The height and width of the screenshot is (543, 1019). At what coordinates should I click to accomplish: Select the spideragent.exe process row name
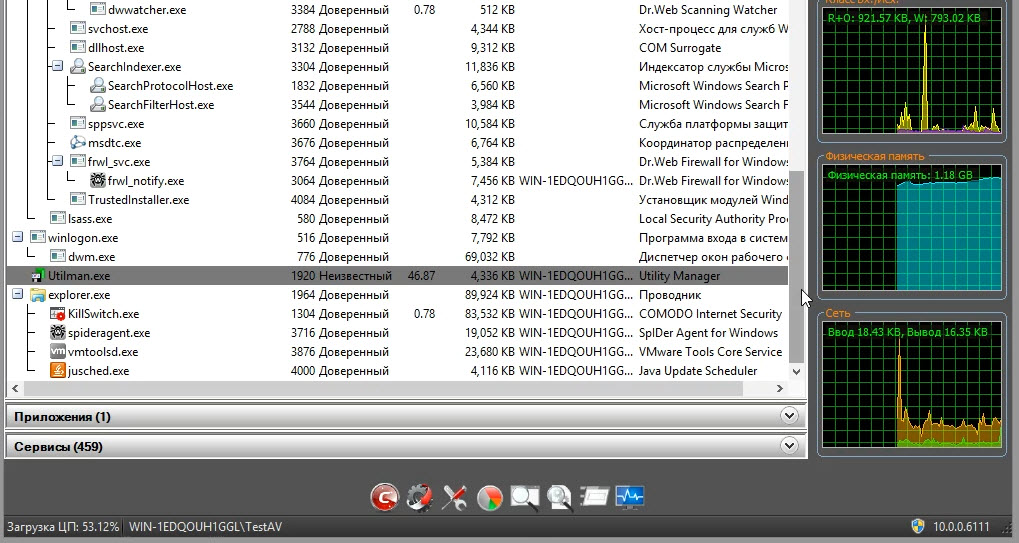pyautogui.click(x=109, y=333)
